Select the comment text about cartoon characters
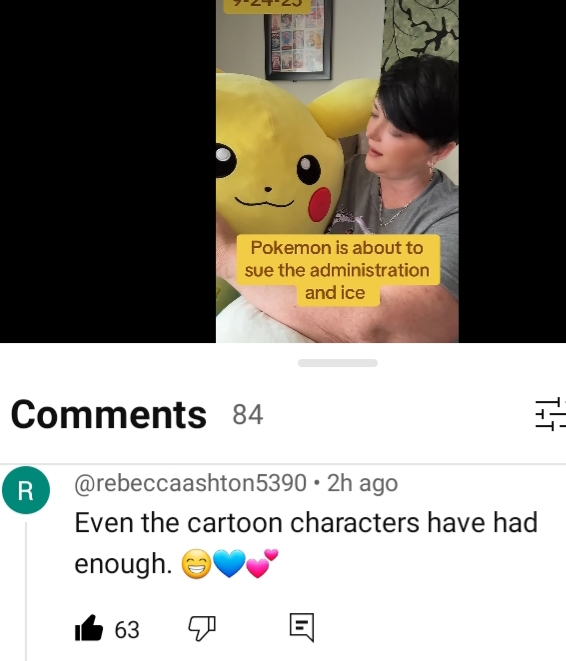 point(306,543)
